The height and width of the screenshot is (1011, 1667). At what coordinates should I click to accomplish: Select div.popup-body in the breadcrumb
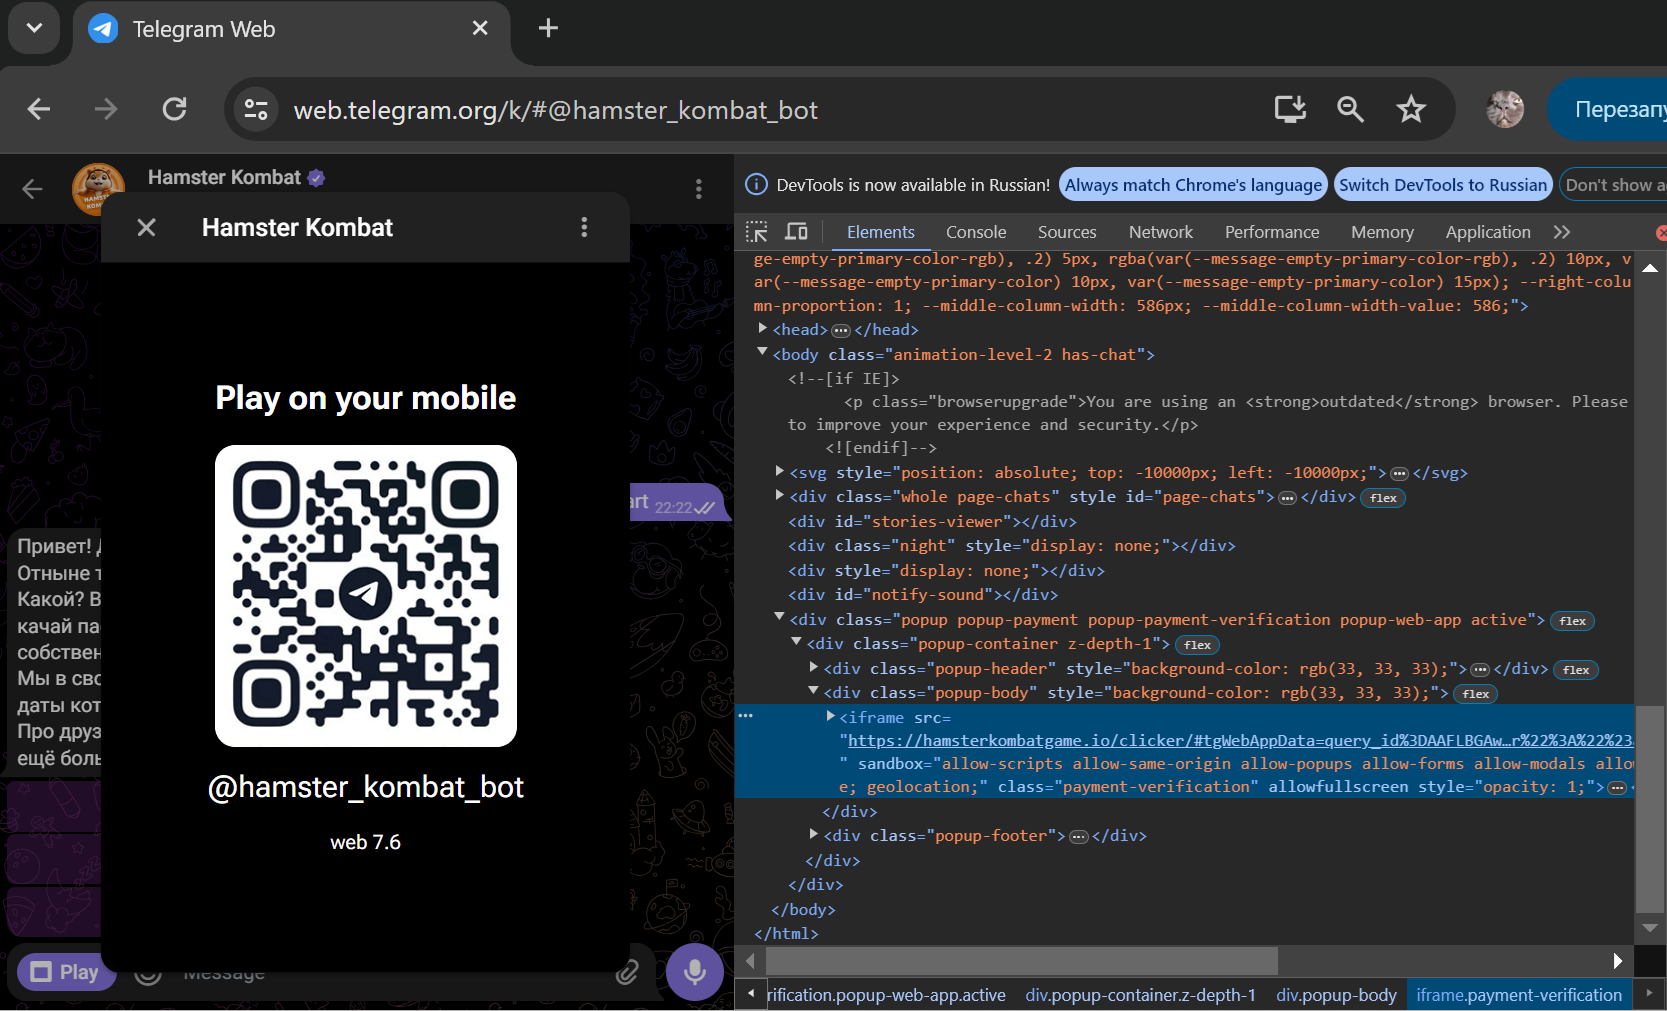1336,995
